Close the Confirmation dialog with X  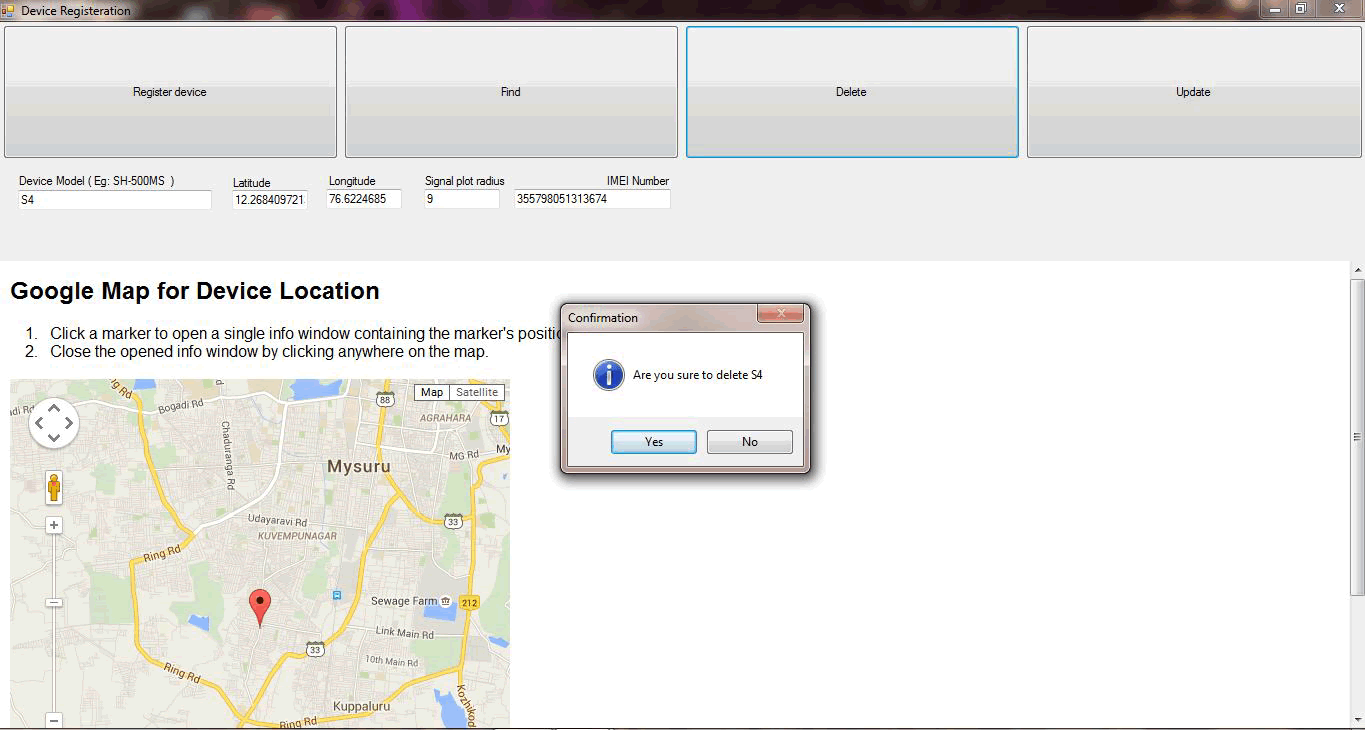[x=780, y=314]
